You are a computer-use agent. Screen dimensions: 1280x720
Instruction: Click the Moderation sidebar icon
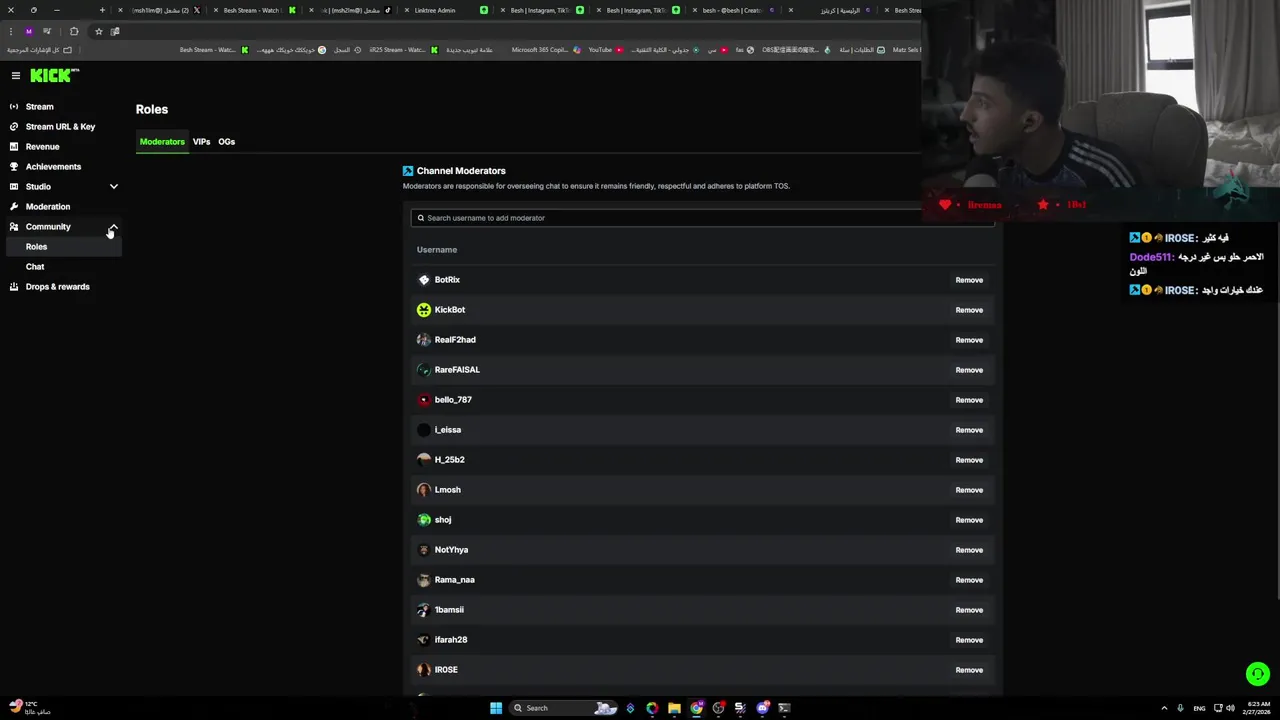14,207
